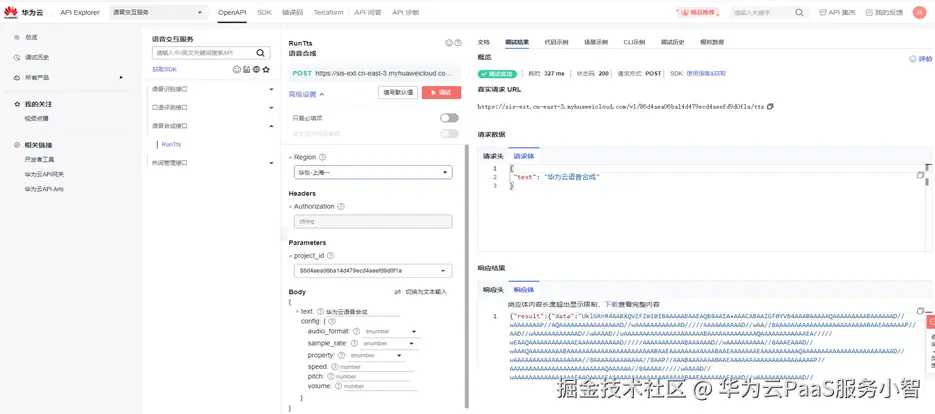Select RunTts in the API tree

(x=171, y=144)
